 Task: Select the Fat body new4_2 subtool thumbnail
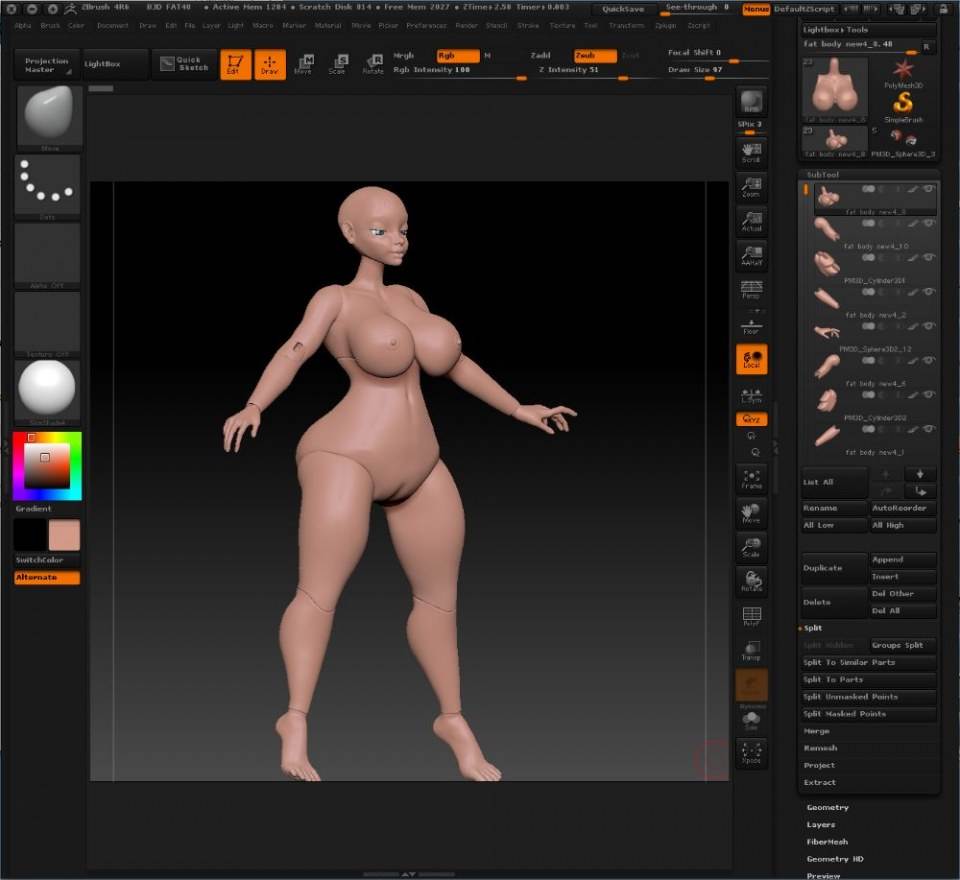point(827,299)
